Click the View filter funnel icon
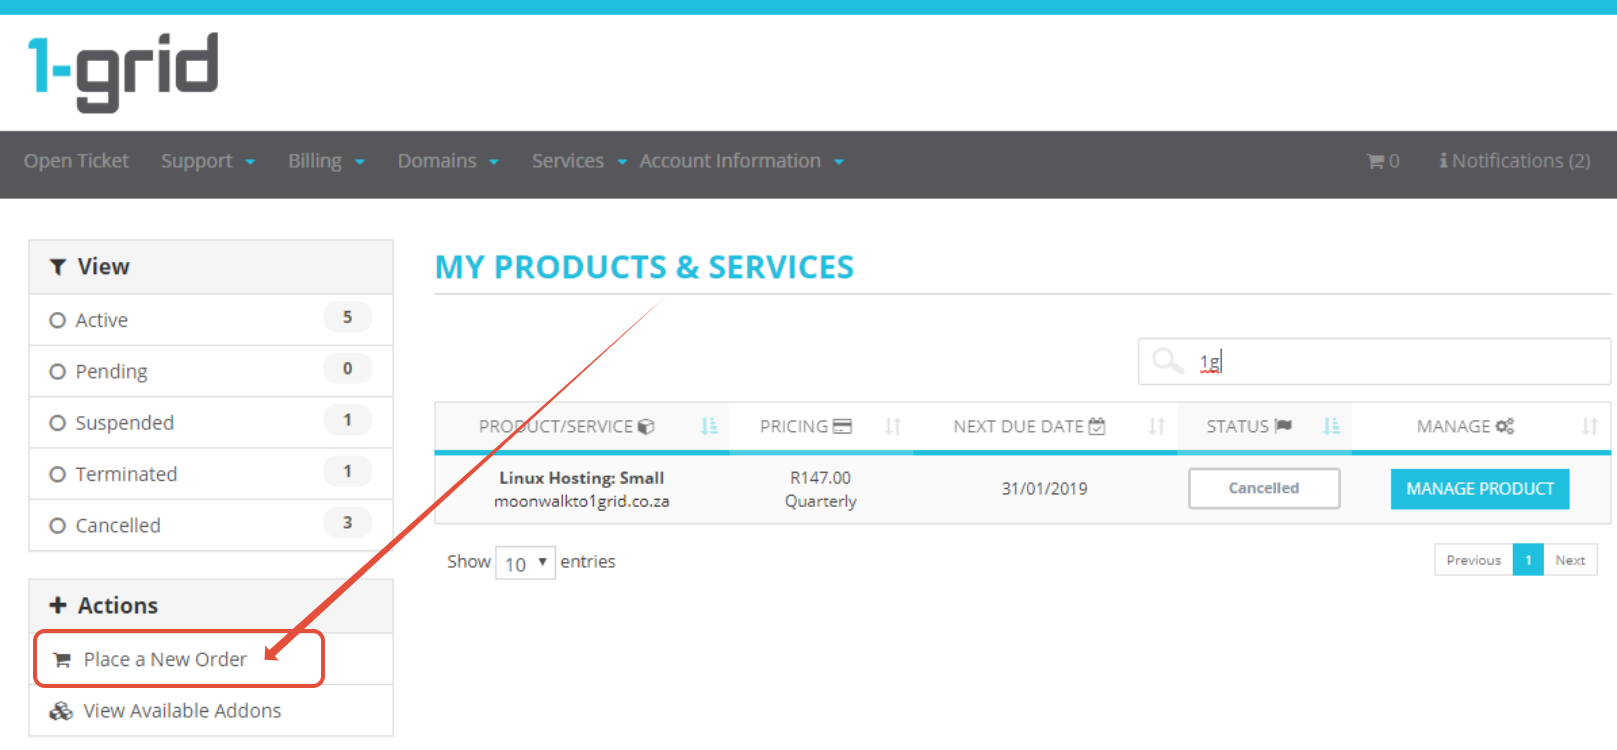This screenshot has width=1617, height=750. (x=58, y=267)
